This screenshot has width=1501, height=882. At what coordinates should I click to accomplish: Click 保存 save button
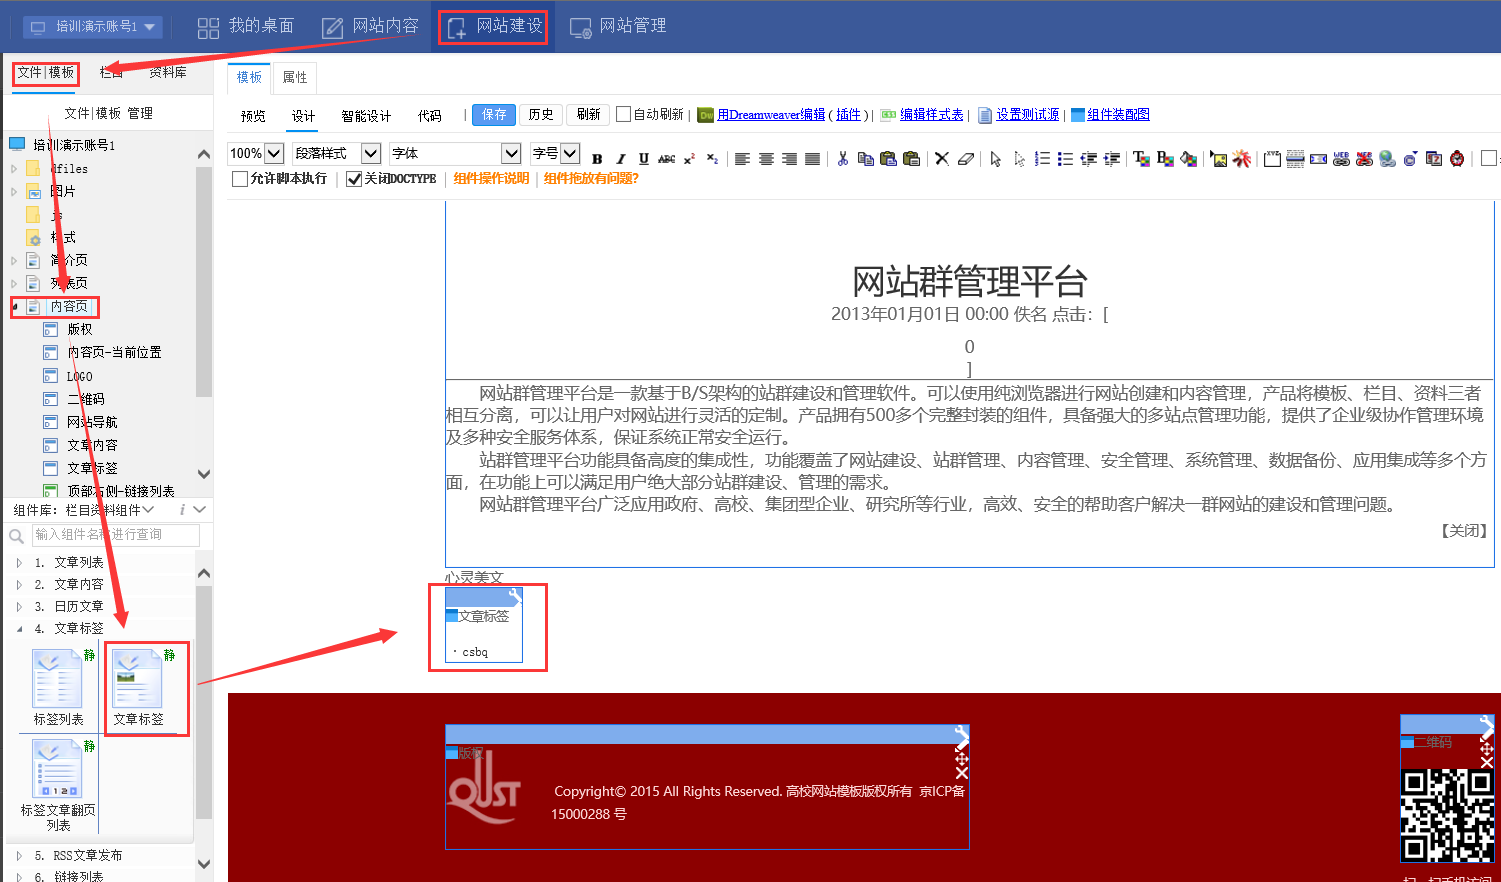[x=494, y=114]
